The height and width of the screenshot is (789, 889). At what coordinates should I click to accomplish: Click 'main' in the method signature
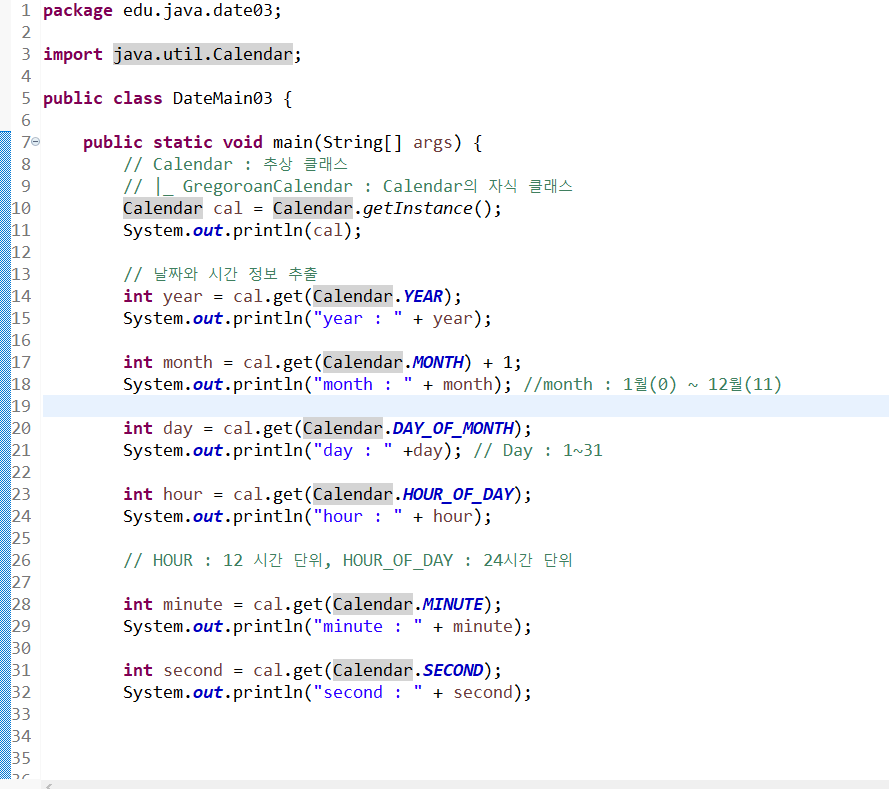pyautogui.click(x=293, y=142)
